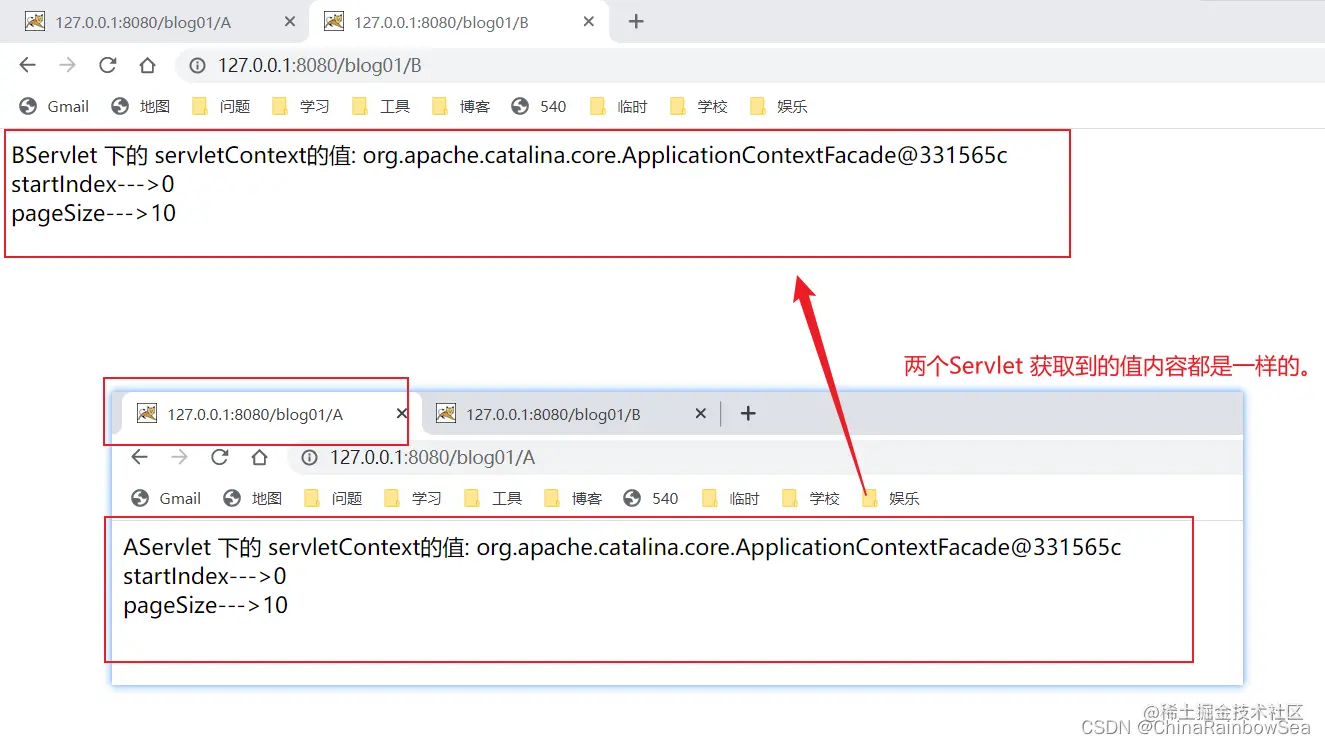Image resolution: width=1325 pixels, height=744 pixels.
Task: Open 学校 bookmark folder in top window
Action: point(698,106)
